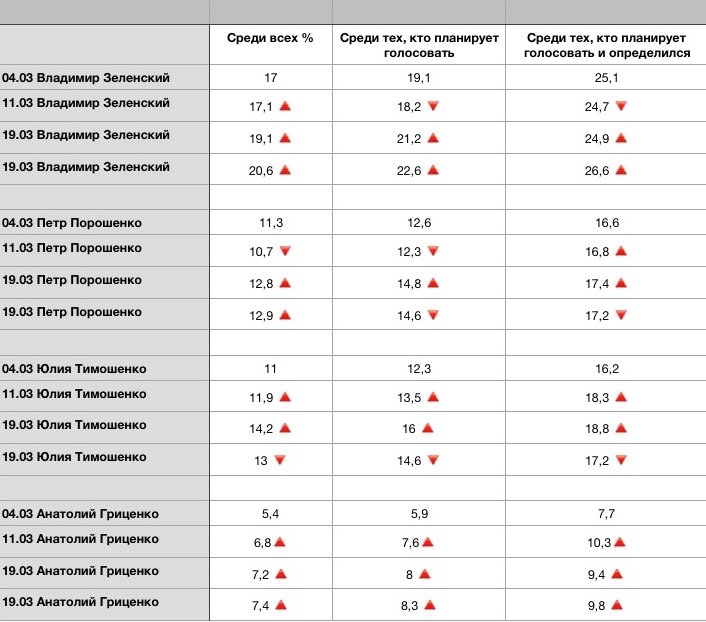The image size is (706, 622).
Task: Click the up triangle next to 18,3
Action: point(620,397)
